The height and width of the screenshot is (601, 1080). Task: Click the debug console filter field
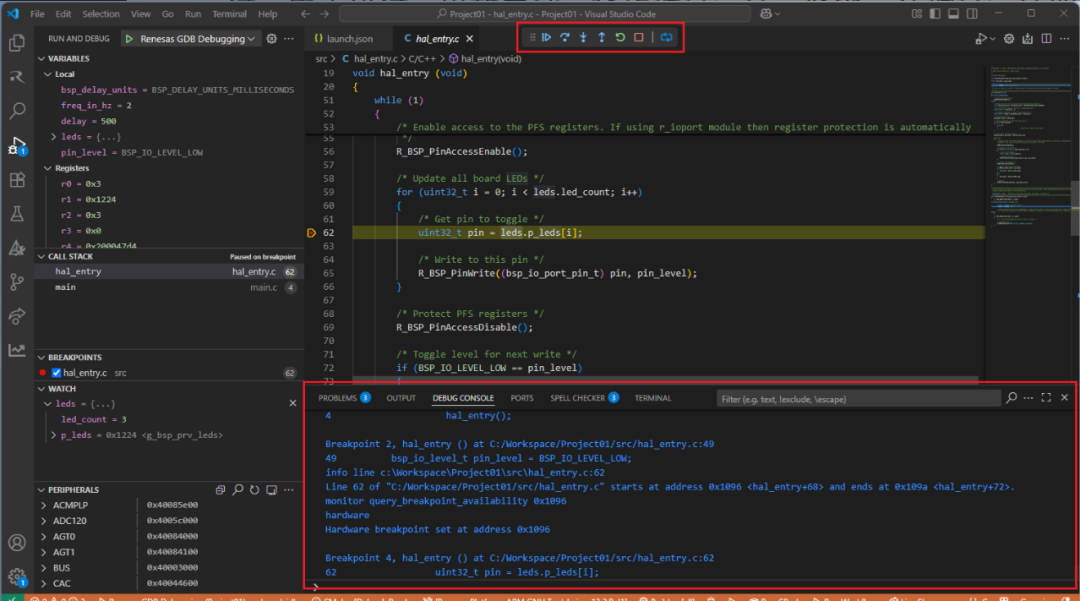[x=858, y=399]
